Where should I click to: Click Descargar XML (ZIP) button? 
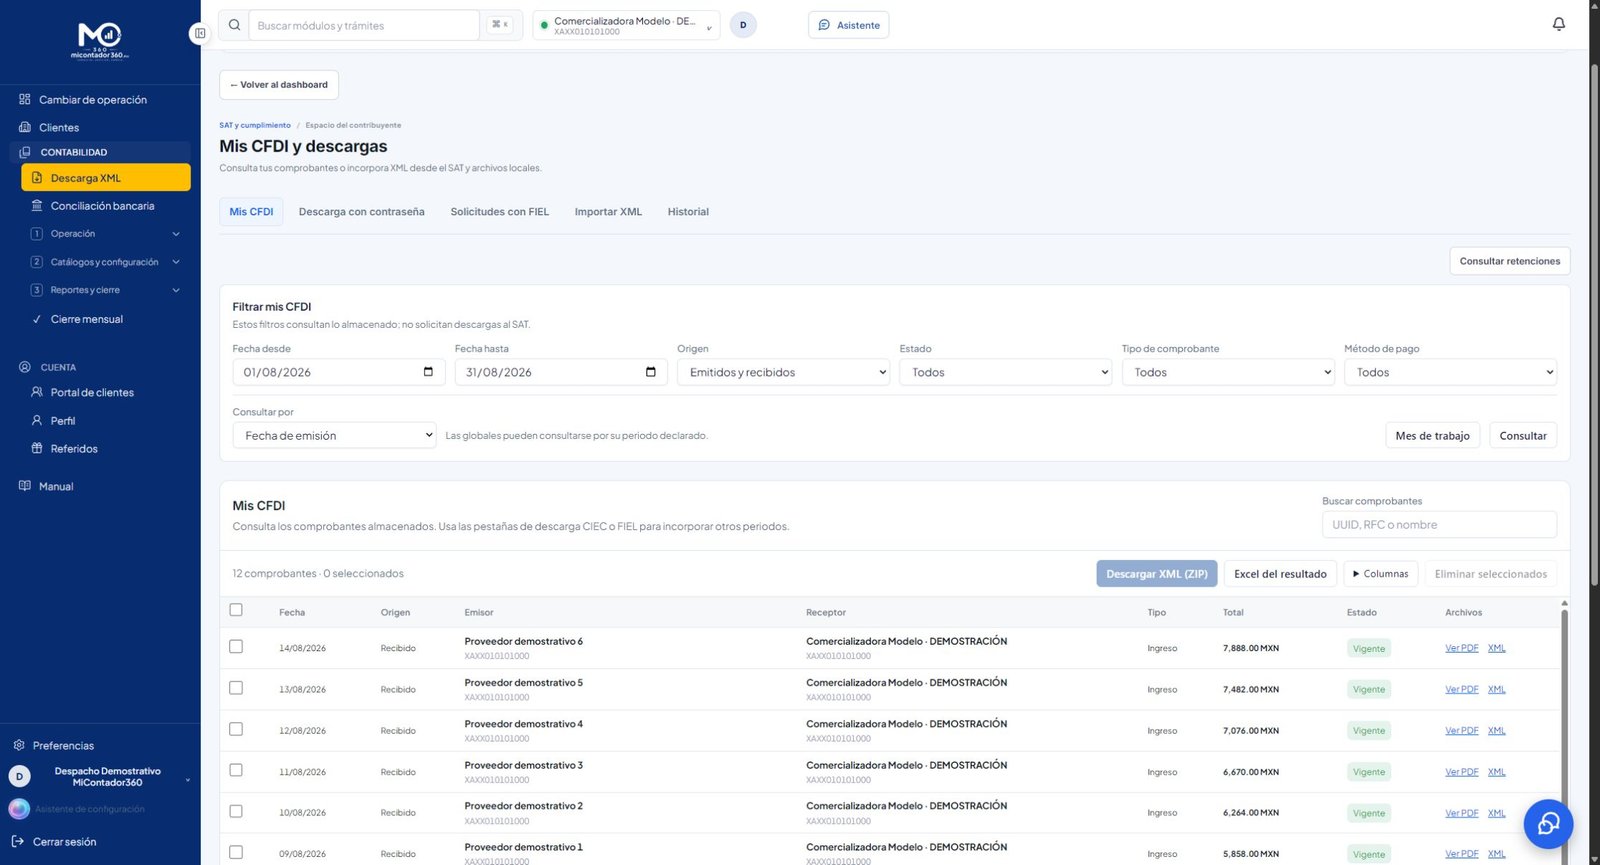1157,574
